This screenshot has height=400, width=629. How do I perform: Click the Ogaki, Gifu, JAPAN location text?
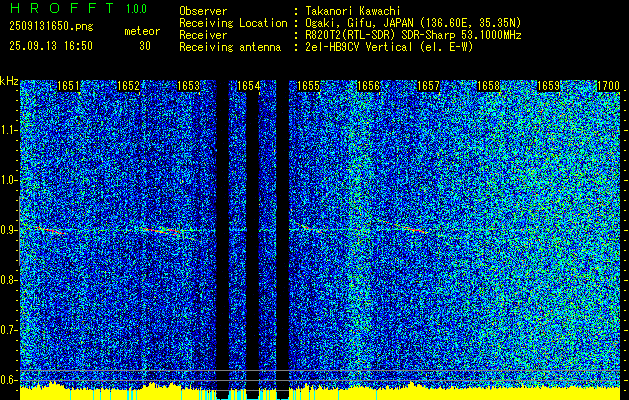tap(413, 23)
